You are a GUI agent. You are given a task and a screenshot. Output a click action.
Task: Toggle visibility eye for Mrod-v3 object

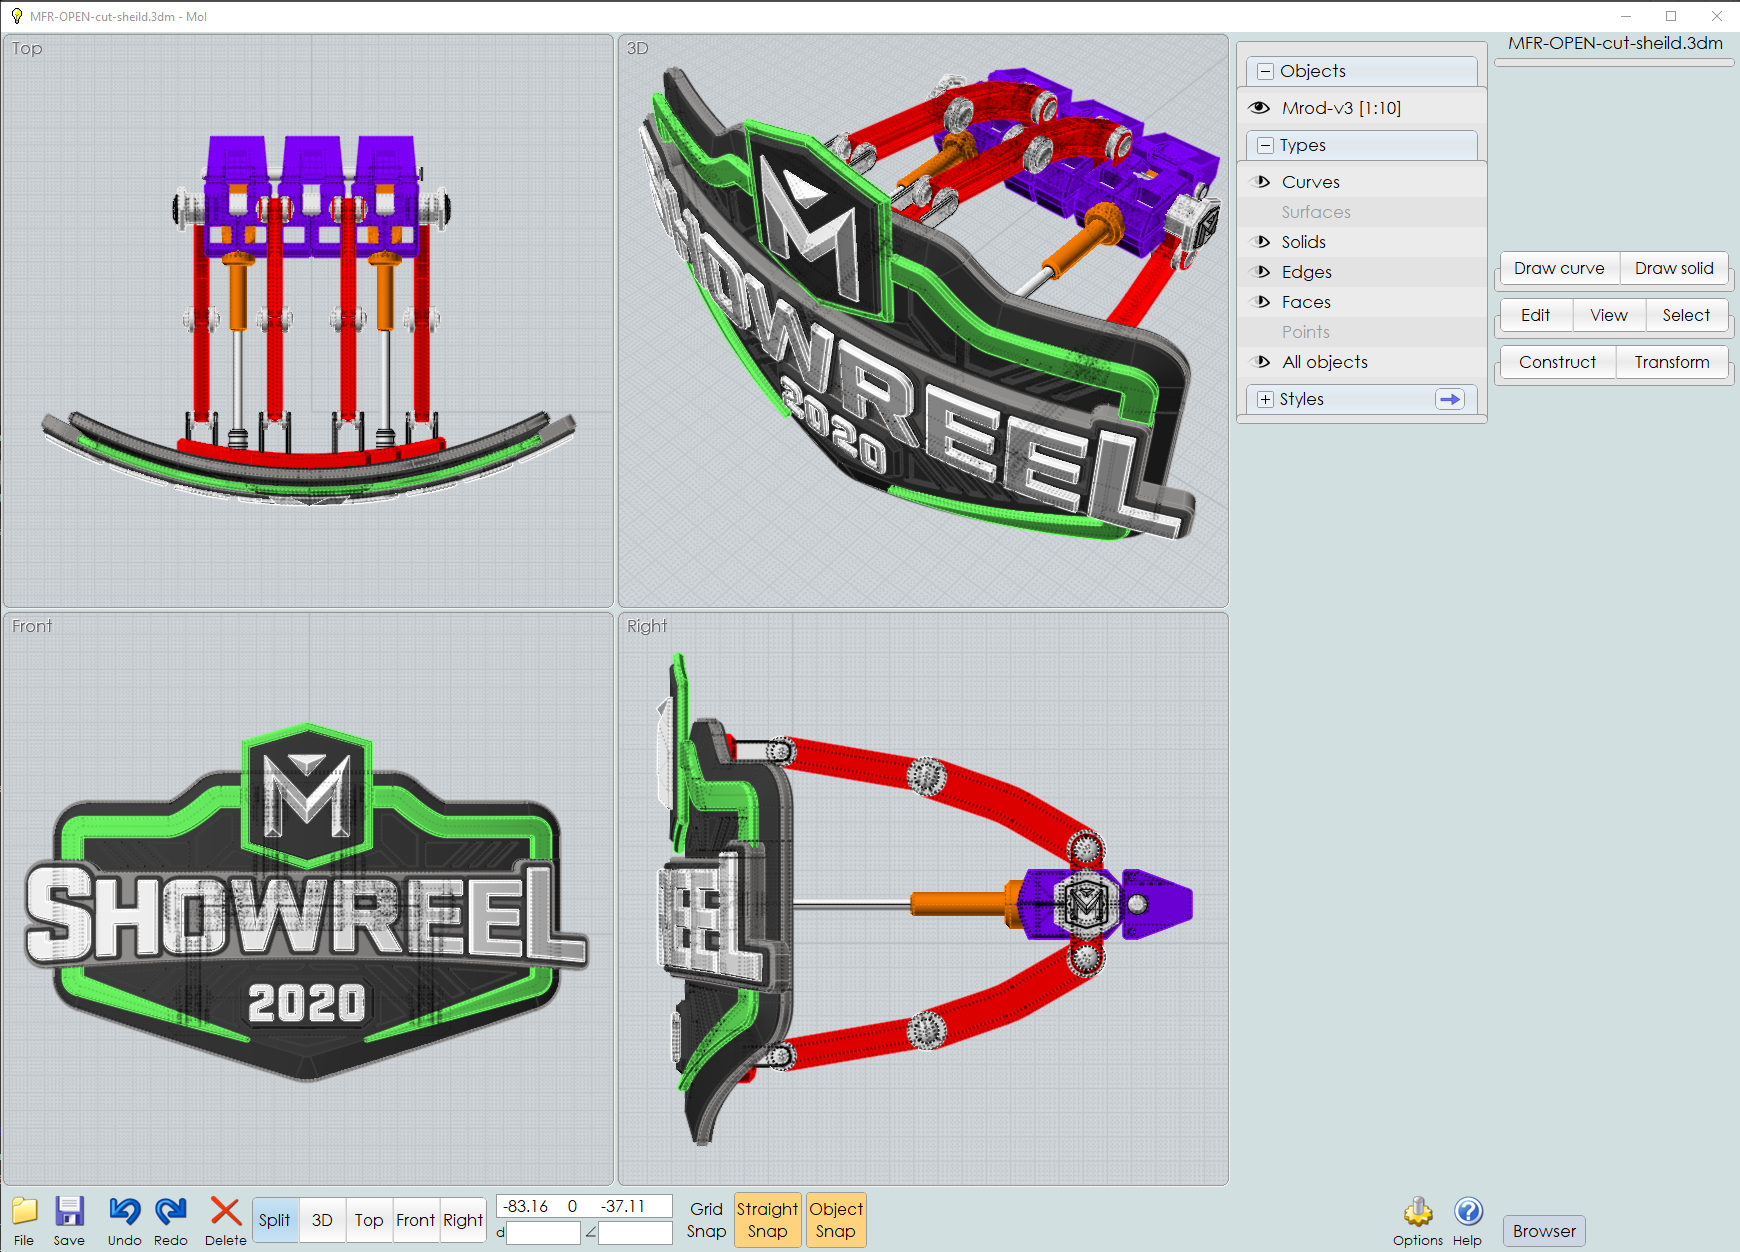(x=1260, y=108)
